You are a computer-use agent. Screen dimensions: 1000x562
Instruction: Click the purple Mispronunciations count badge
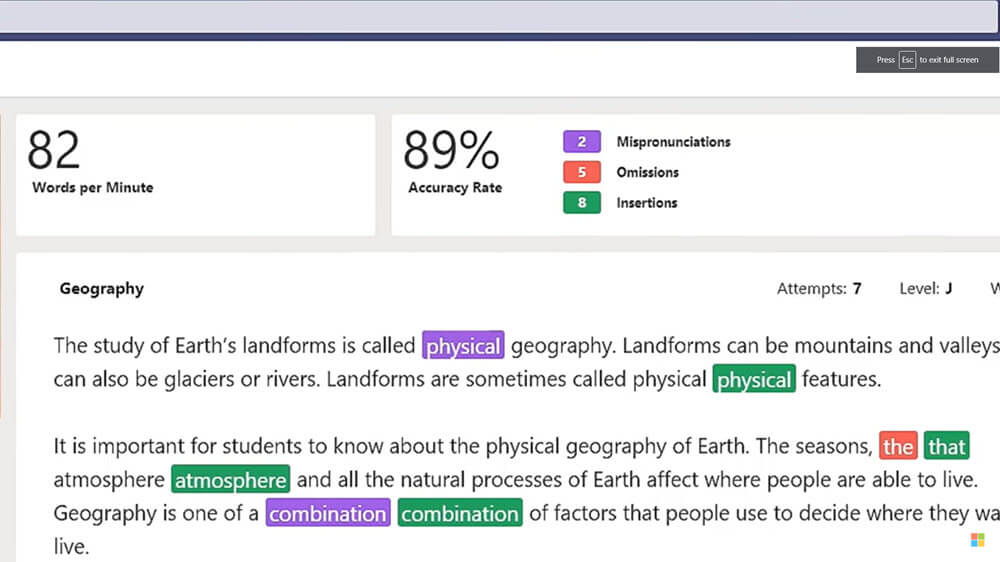pos(582,142)
